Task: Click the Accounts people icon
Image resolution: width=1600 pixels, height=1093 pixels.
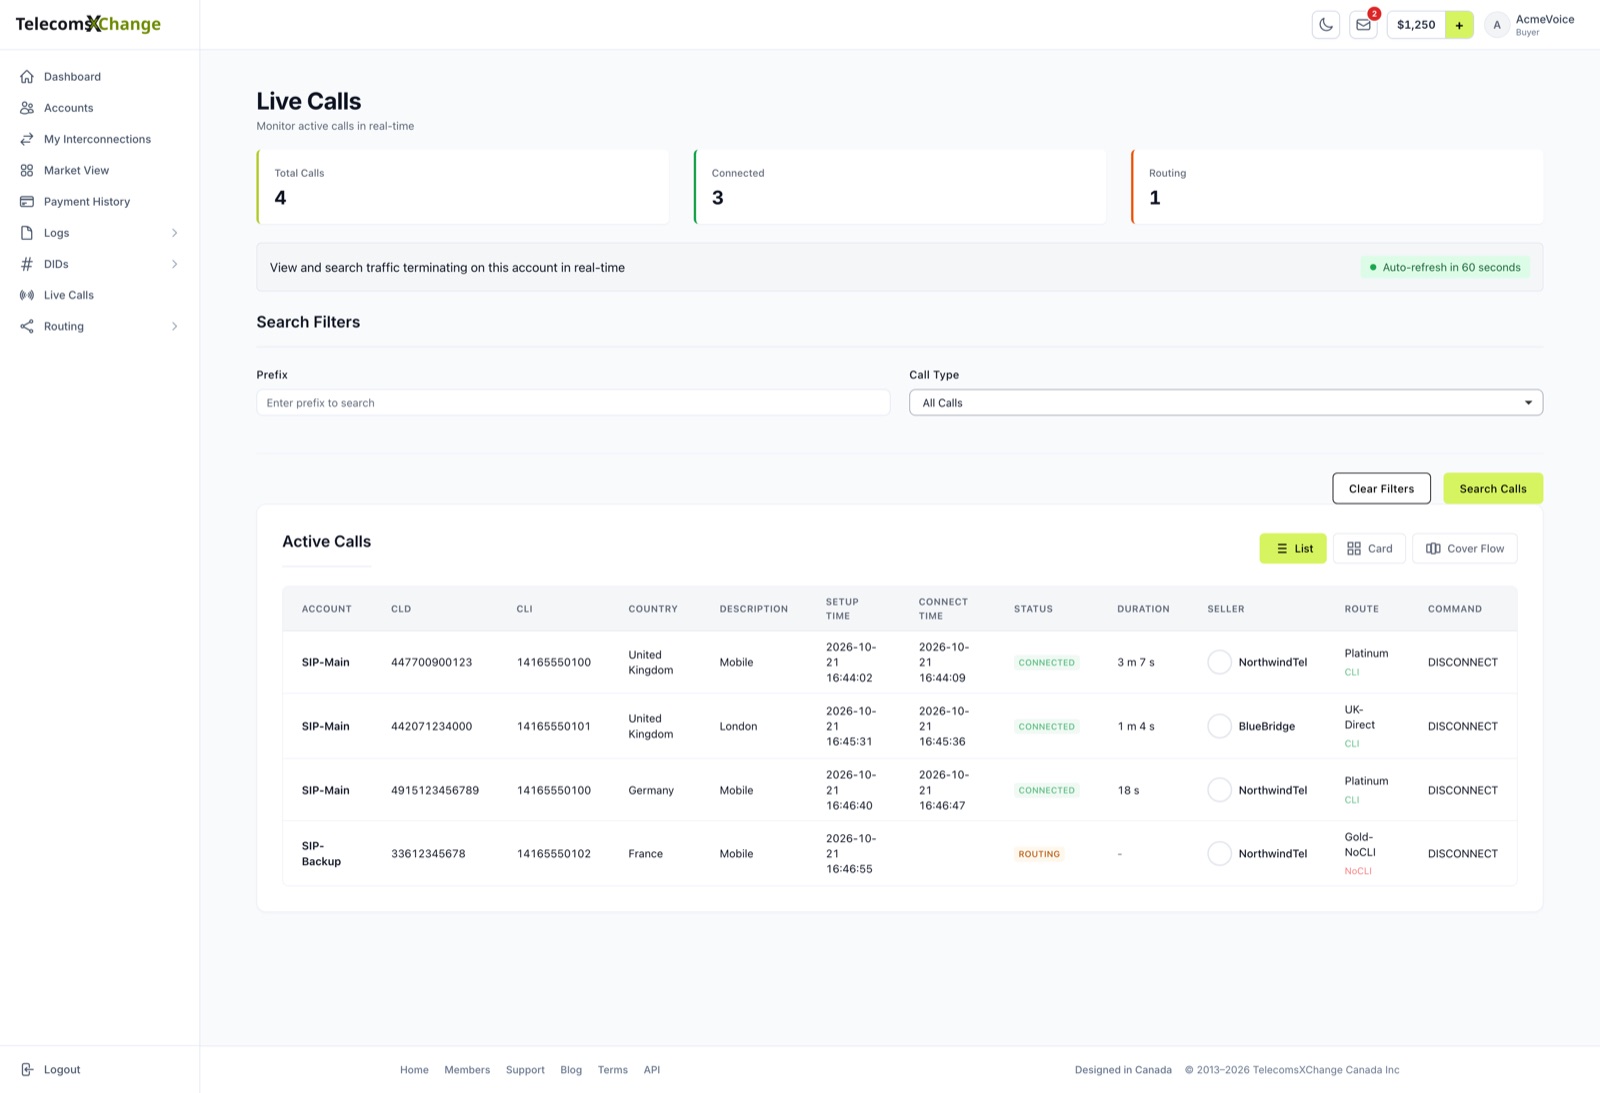Action: [x=27, y=108]
